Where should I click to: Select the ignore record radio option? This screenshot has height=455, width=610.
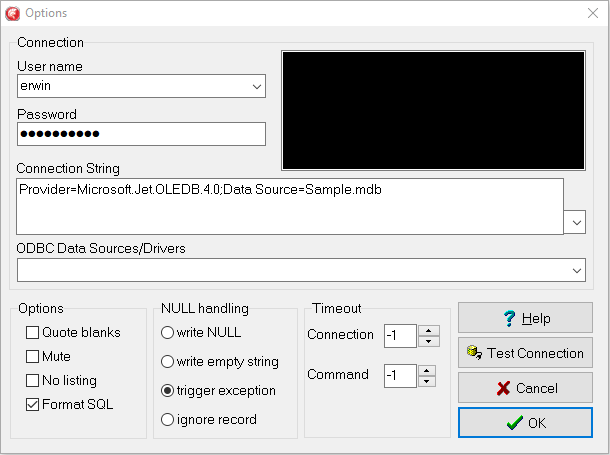[x=167, y=419]
